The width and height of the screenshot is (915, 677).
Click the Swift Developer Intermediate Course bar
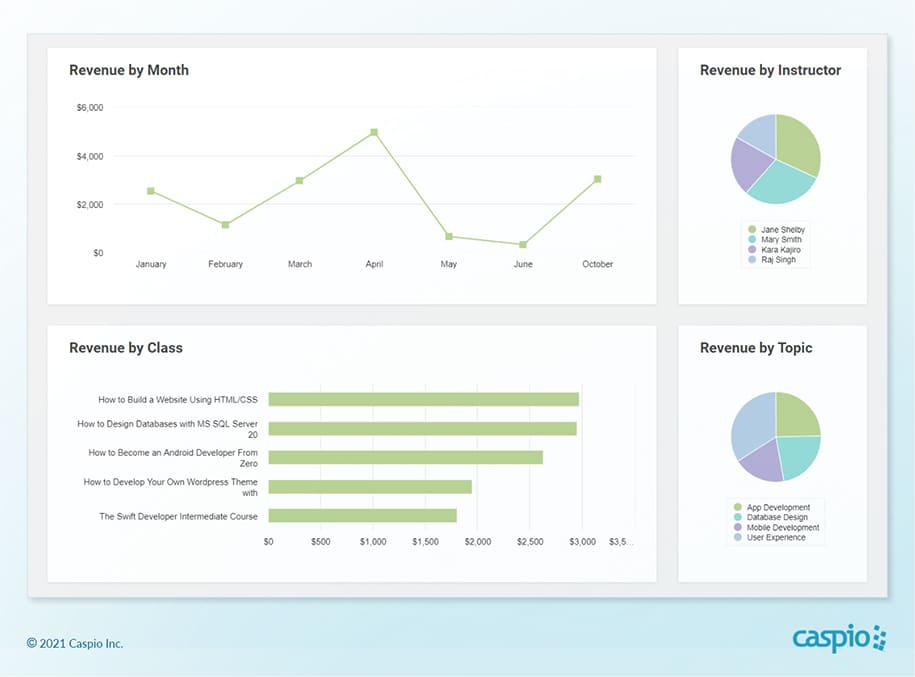(x=362, y=516)
